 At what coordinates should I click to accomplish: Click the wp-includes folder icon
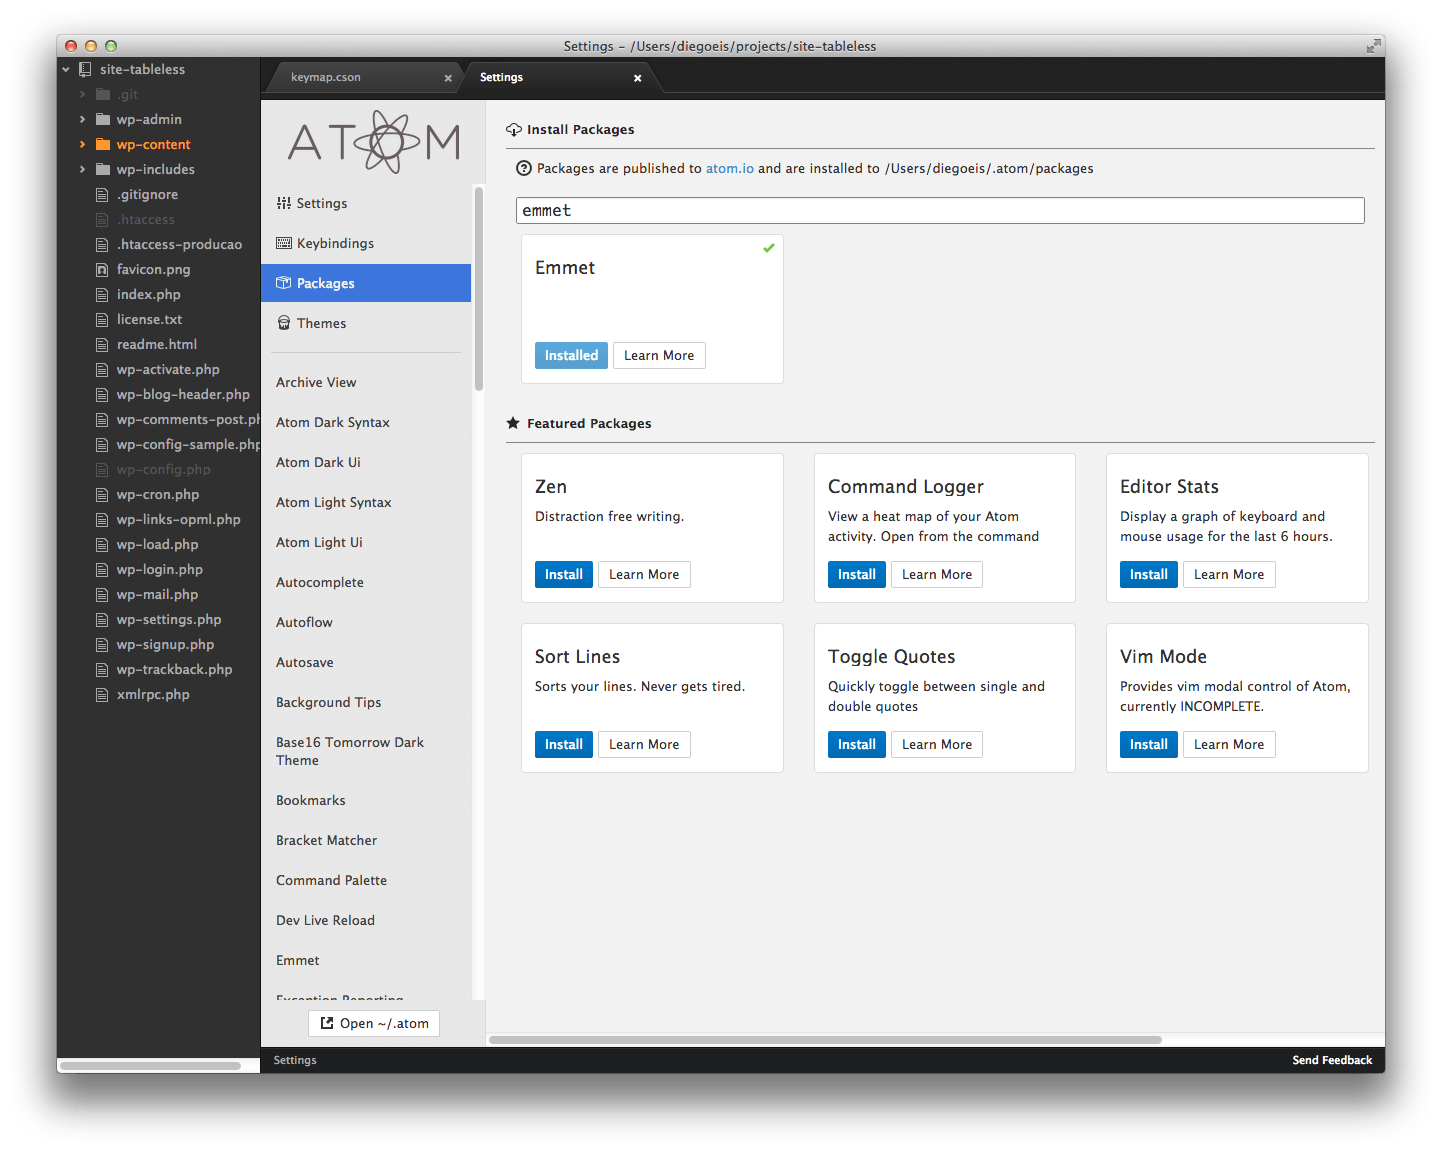pos(103,169)
